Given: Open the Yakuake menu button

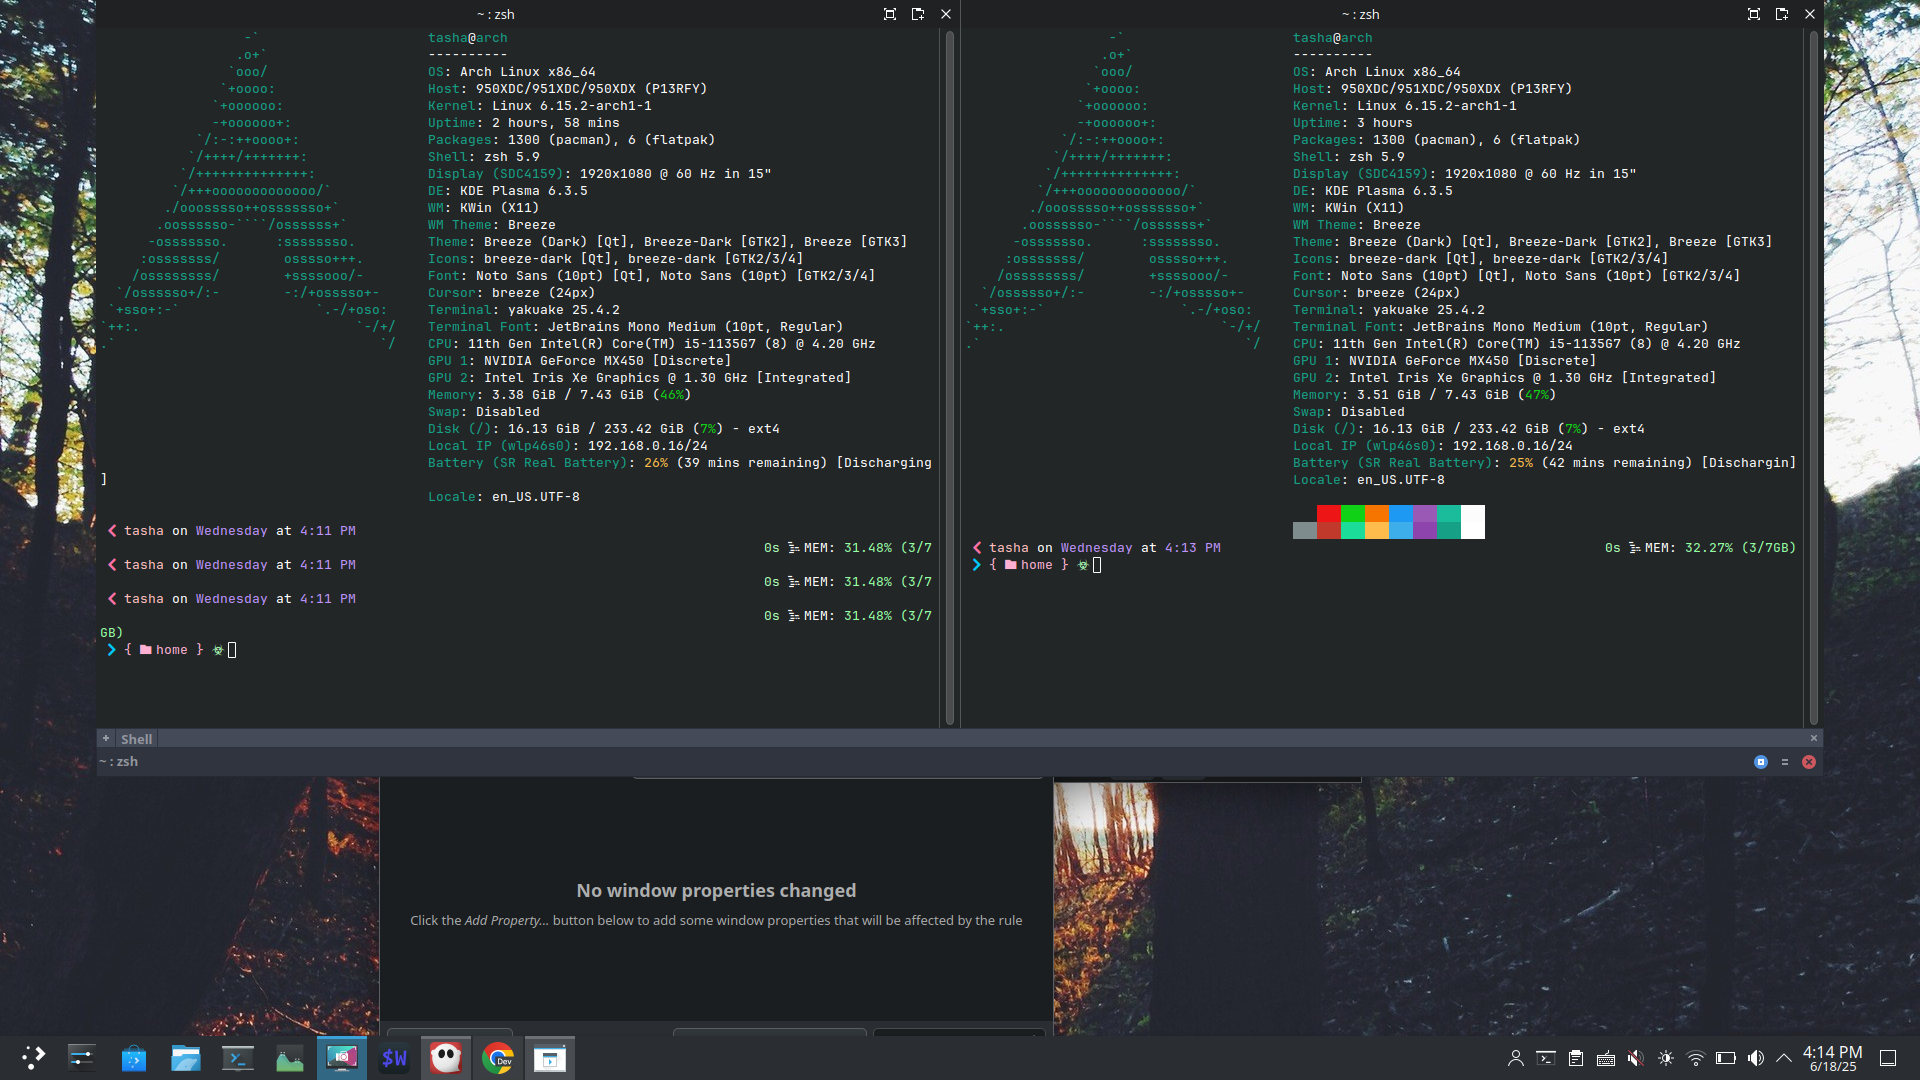Looking at the screenshot, I should [1785, 762].
